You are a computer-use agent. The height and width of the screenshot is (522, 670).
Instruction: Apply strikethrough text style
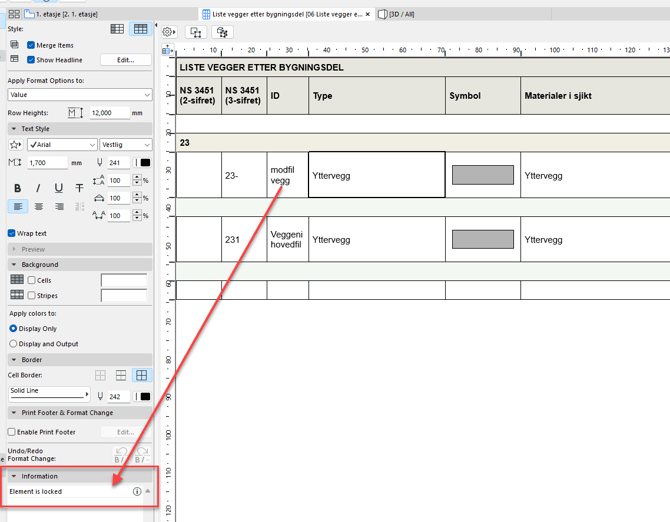pyautogui.click(x=80, y=188)
